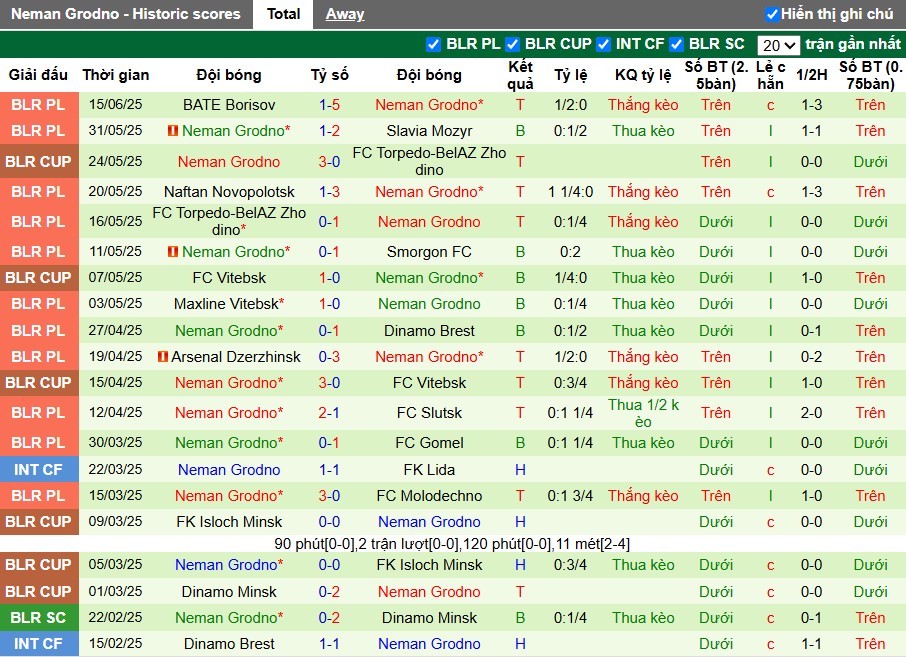
Task: Click date 20/05/25
Action: click(x=115, y=191)
